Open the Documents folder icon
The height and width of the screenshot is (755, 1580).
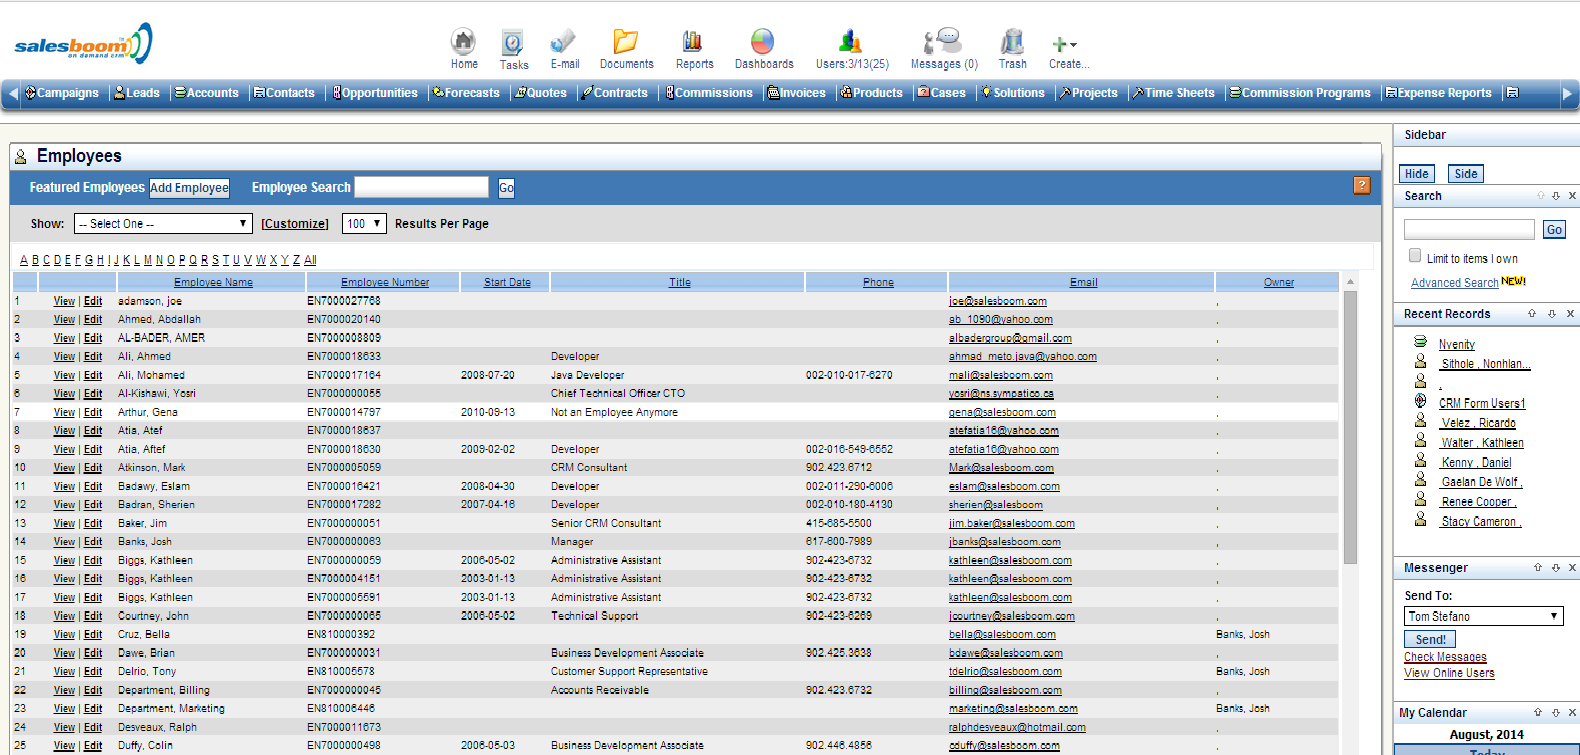626,42
